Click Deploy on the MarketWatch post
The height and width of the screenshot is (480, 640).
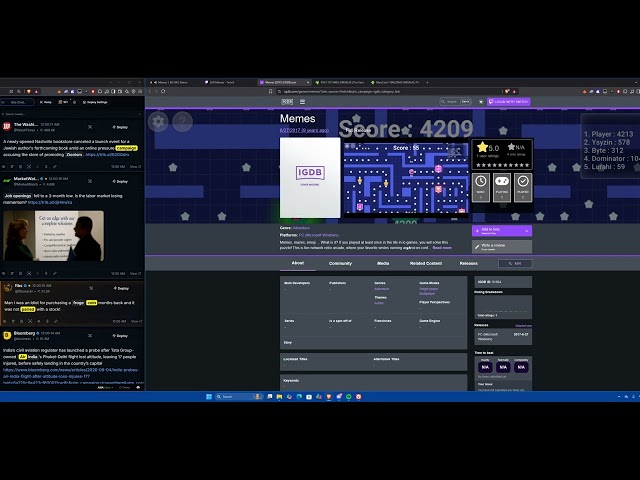tap(121, 181)
